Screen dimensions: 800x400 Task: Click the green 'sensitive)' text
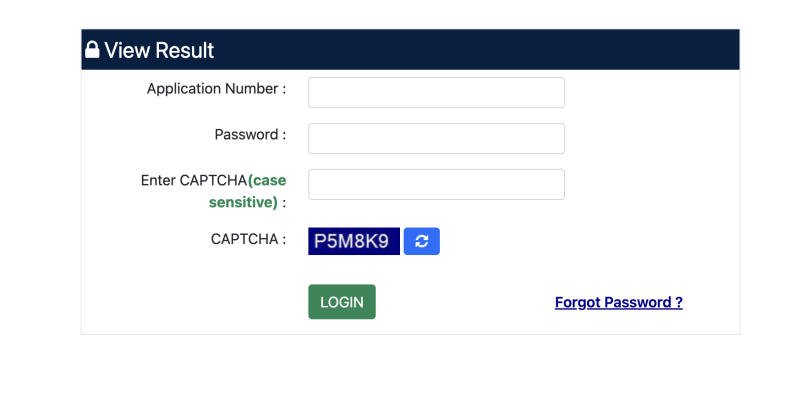(242, 202)
